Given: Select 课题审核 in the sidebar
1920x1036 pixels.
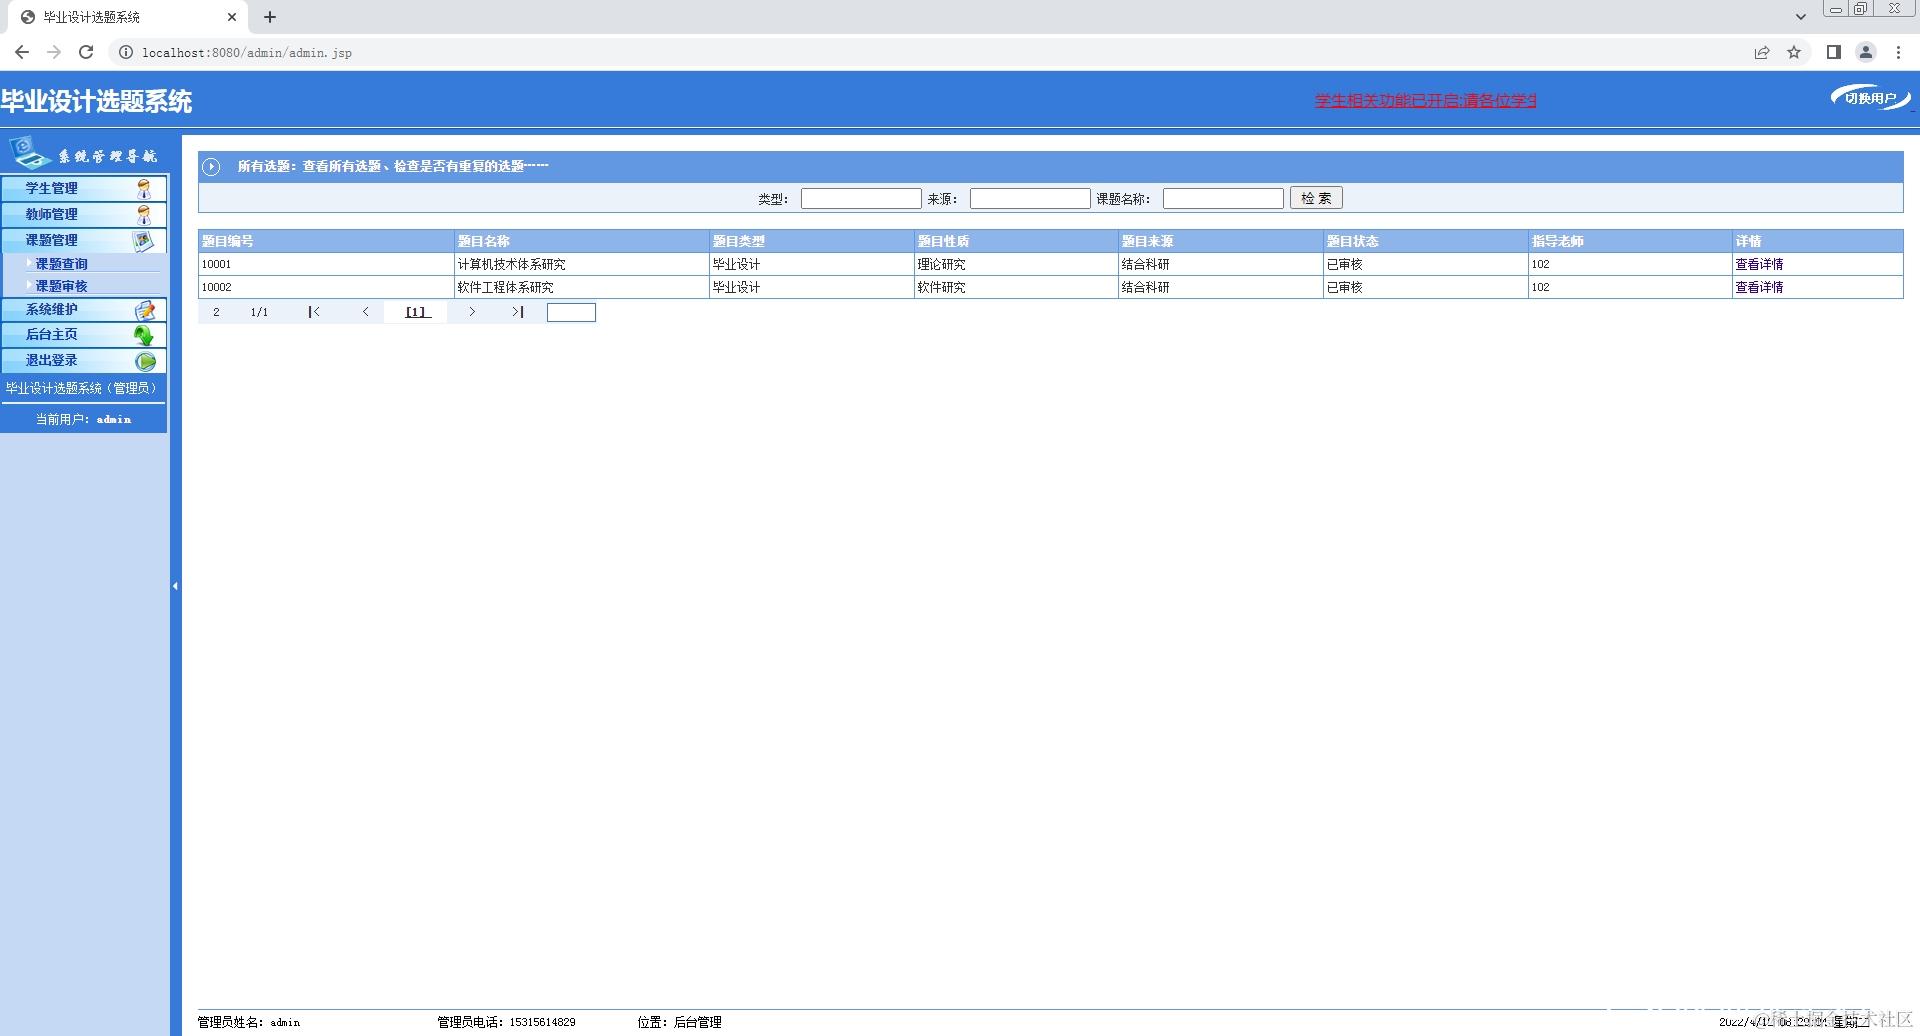Looking at the screenshot, I should (x=62, y=286).
